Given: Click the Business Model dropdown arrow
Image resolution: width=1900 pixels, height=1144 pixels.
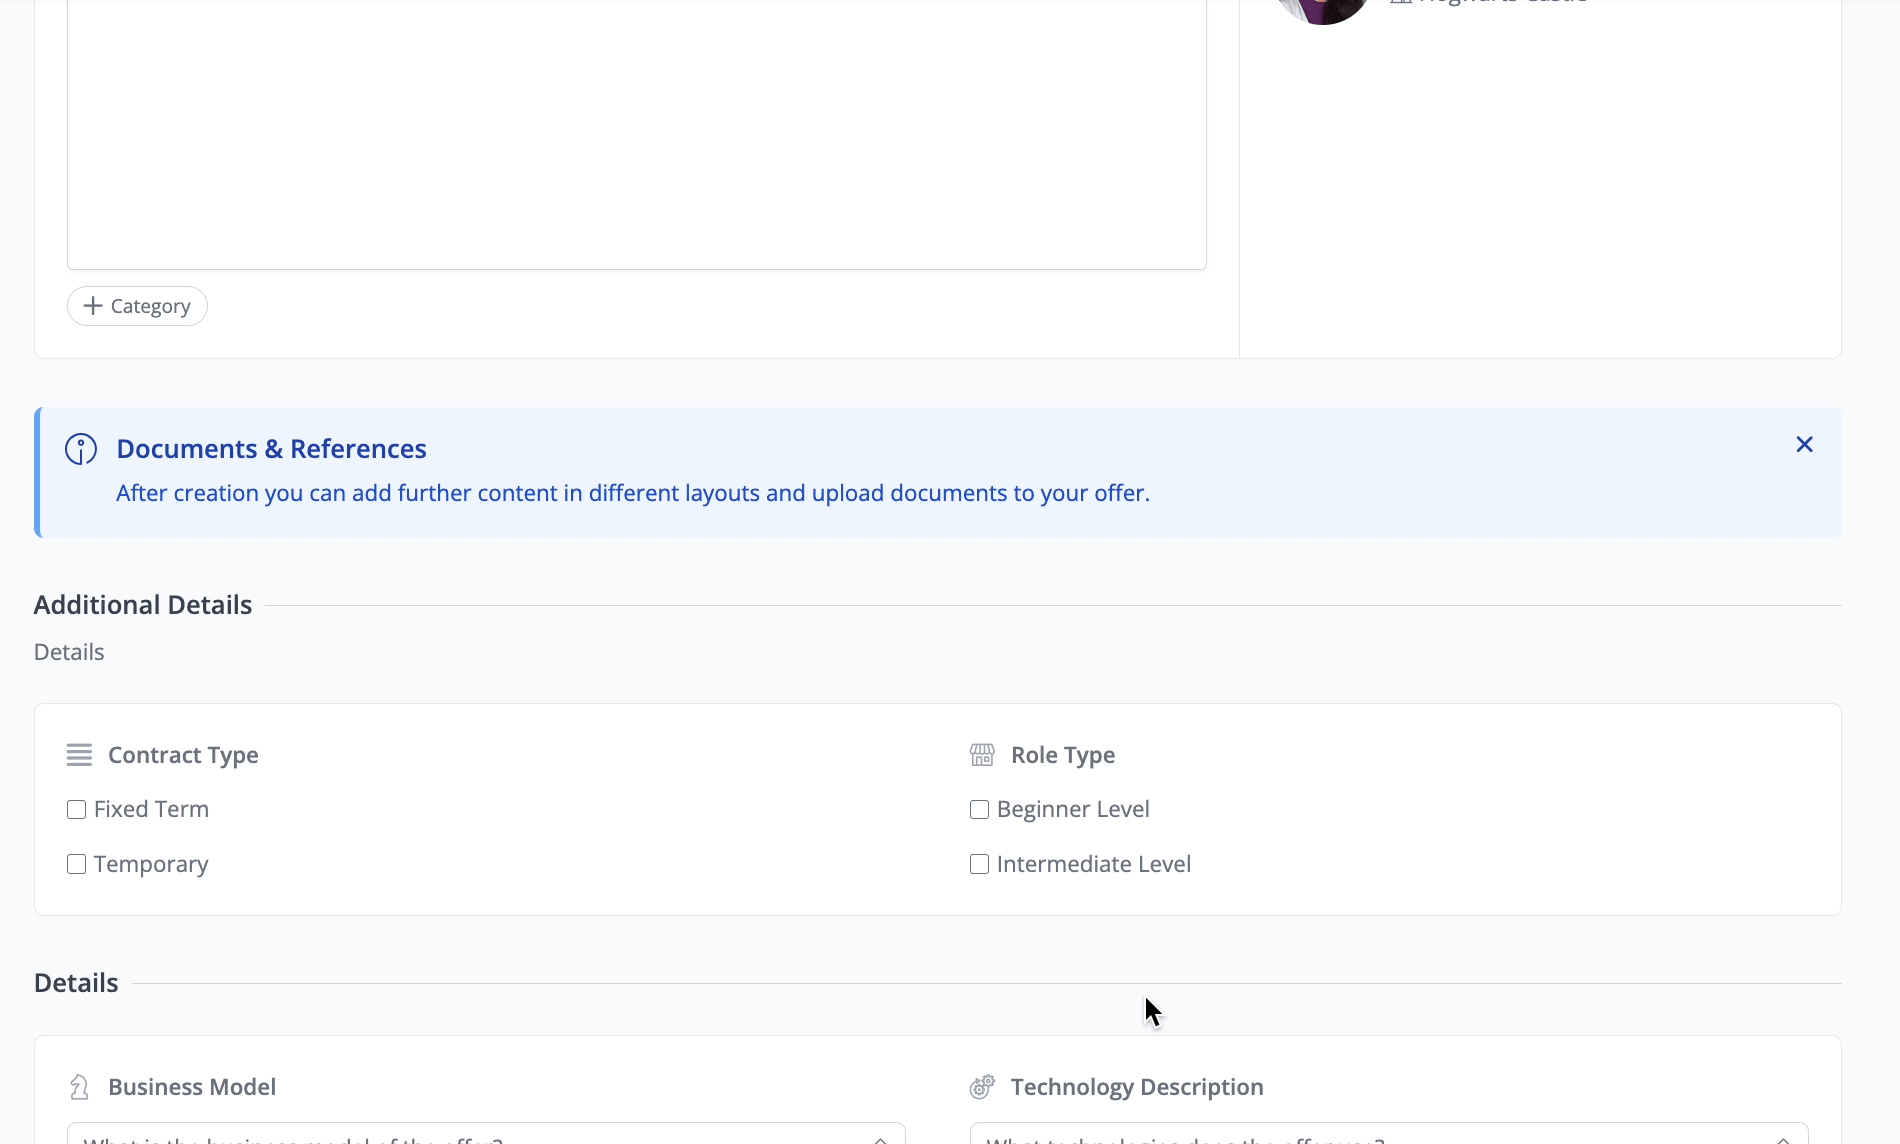Looking at the screenshot, I should 880,1138.
